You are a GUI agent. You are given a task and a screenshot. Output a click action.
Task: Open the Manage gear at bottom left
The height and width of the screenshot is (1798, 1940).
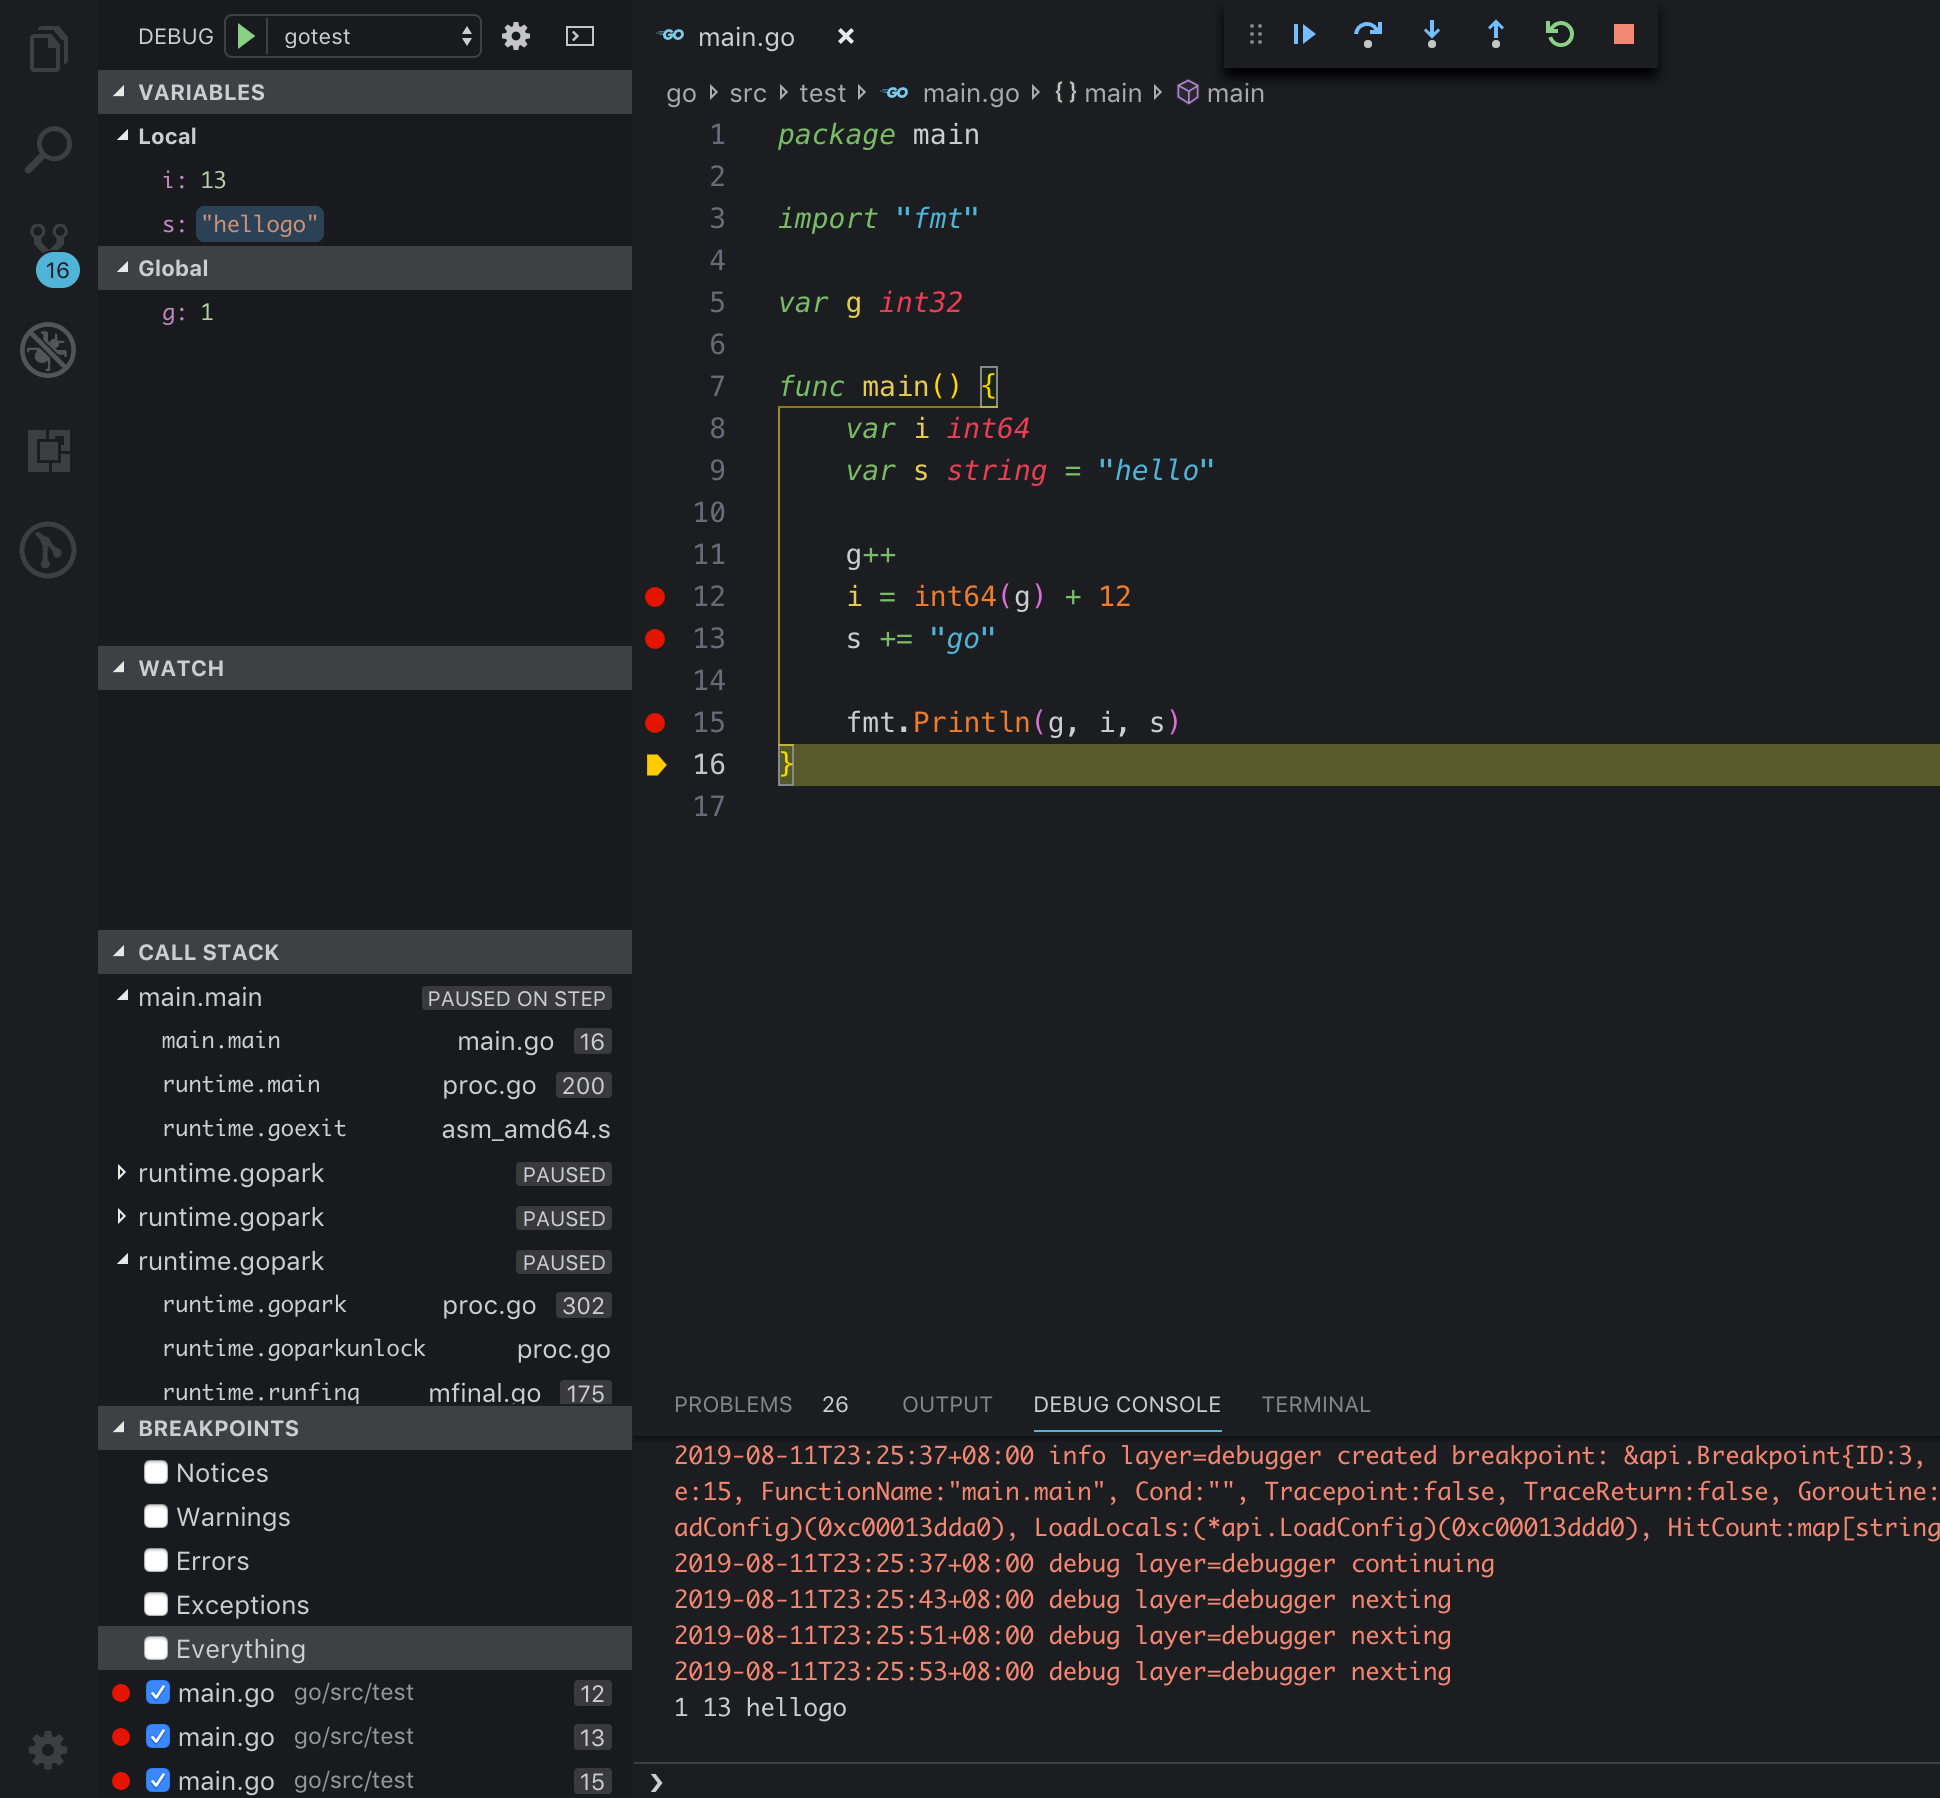tap(48, 1750)
